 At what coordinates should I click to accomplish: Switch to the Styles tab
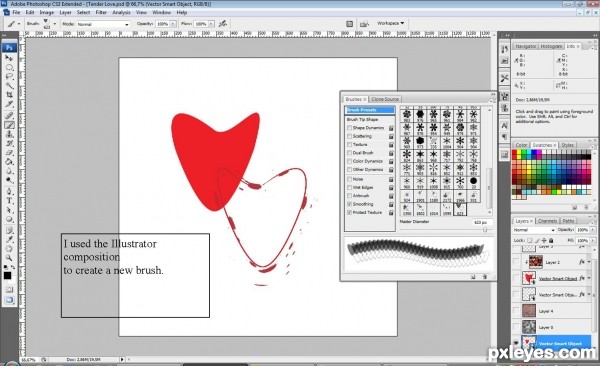567,145
